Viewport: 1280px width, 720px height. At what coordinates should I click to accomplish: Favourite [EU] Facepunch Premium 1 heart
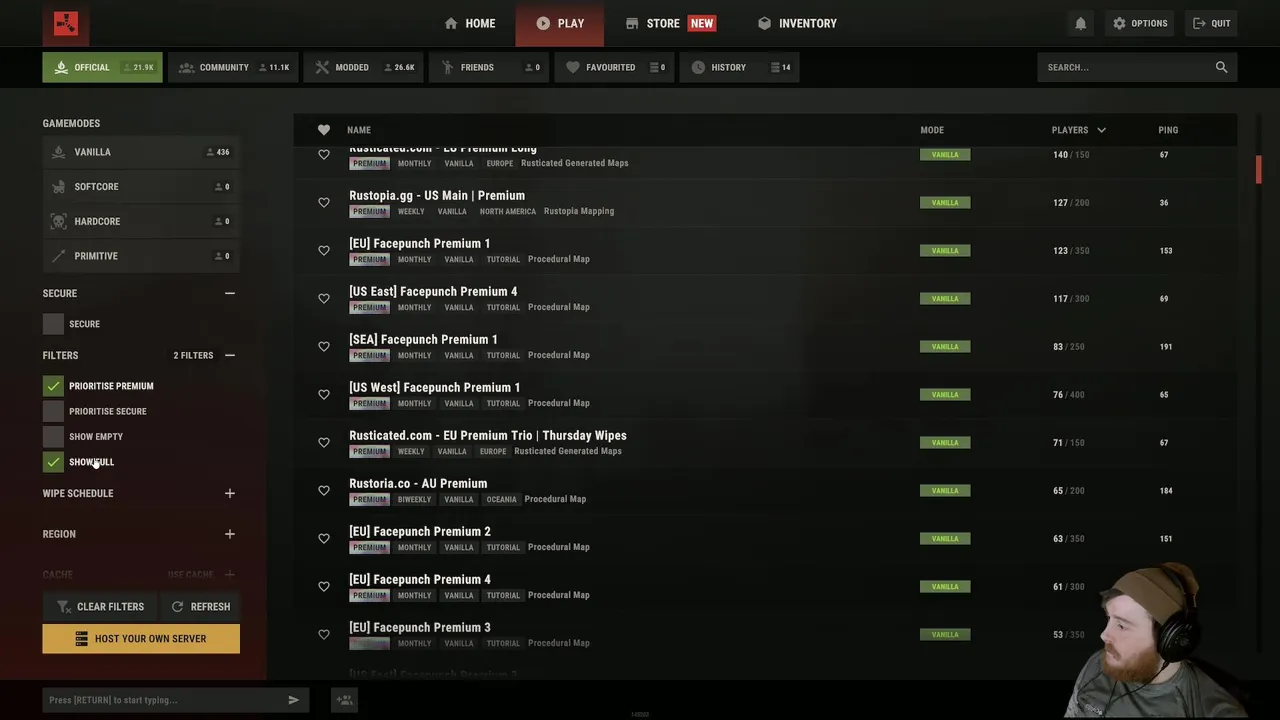324,250
